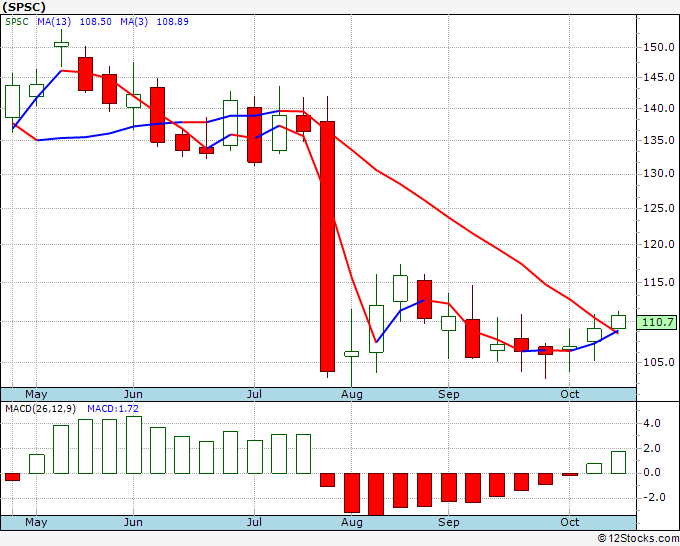Image resolution: width=680 pixels, height=546 pixels.
Task: Select the MA(3) legend label
Action: [134, 22]
